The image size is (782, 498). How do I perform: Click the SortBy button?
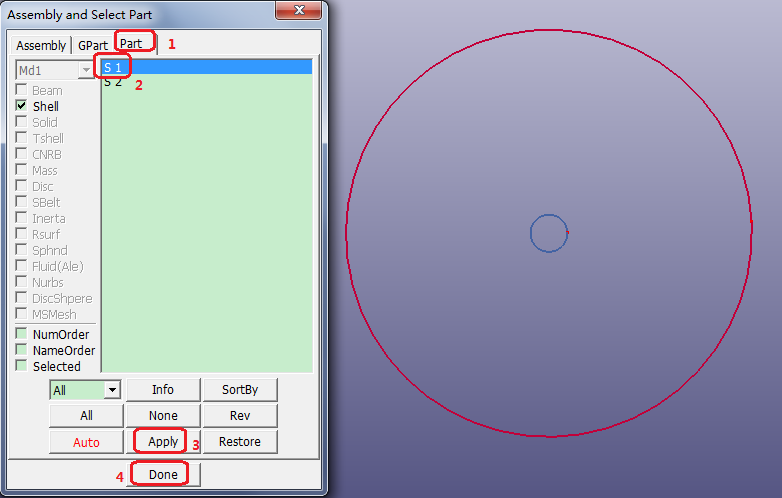tap(240, 390)
